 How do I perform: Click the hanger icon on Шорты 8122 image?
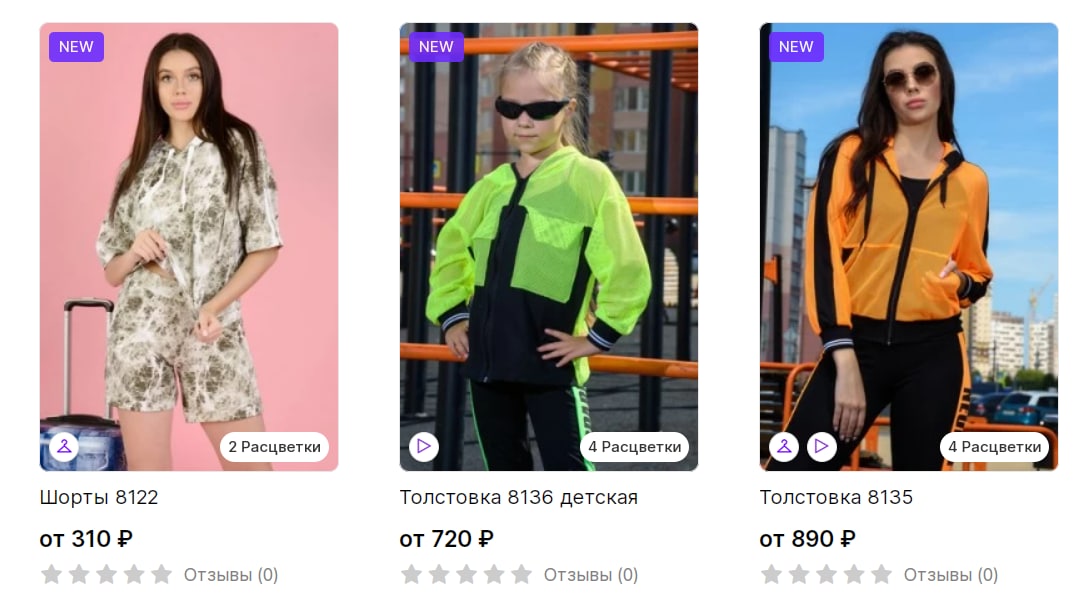pos(64,446)
